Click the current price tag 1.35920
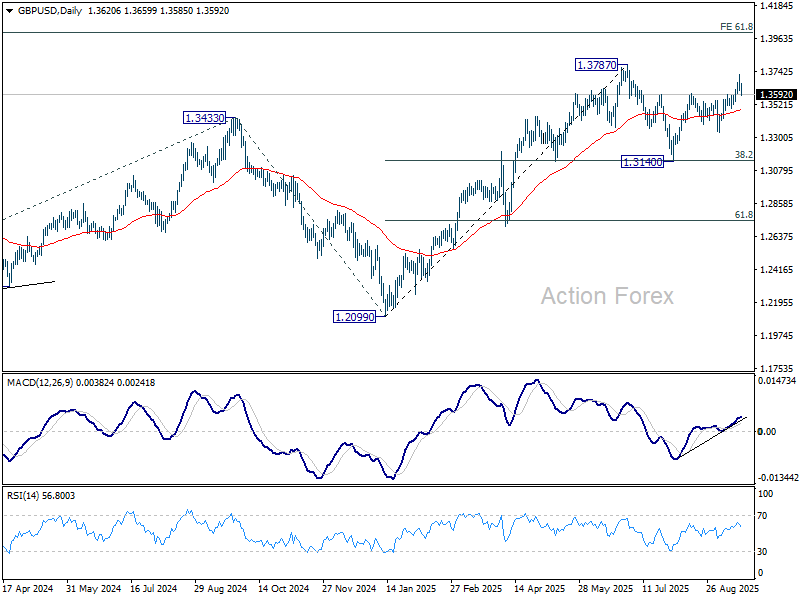This screenshot has width=800, height=600. click(777, 94)
